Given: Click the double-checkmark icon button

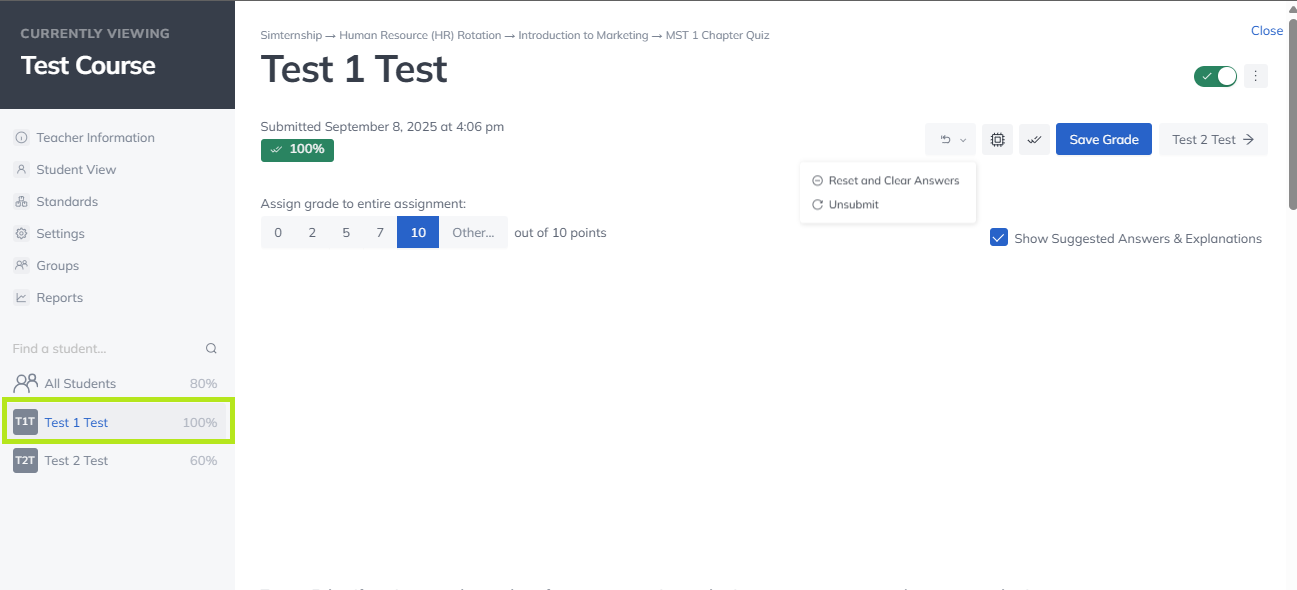Looking at the screenshot, I should (1035, 140).
